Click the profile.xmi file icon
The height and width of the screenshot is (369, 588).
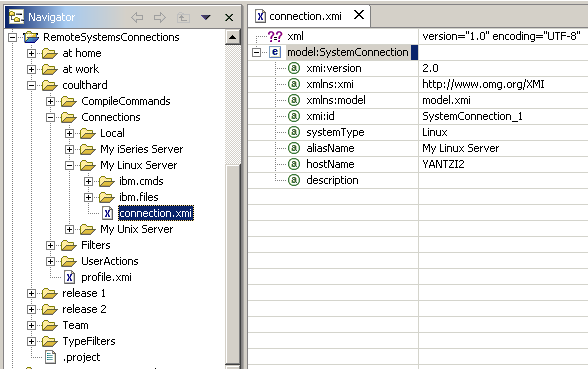pos(70,278)
